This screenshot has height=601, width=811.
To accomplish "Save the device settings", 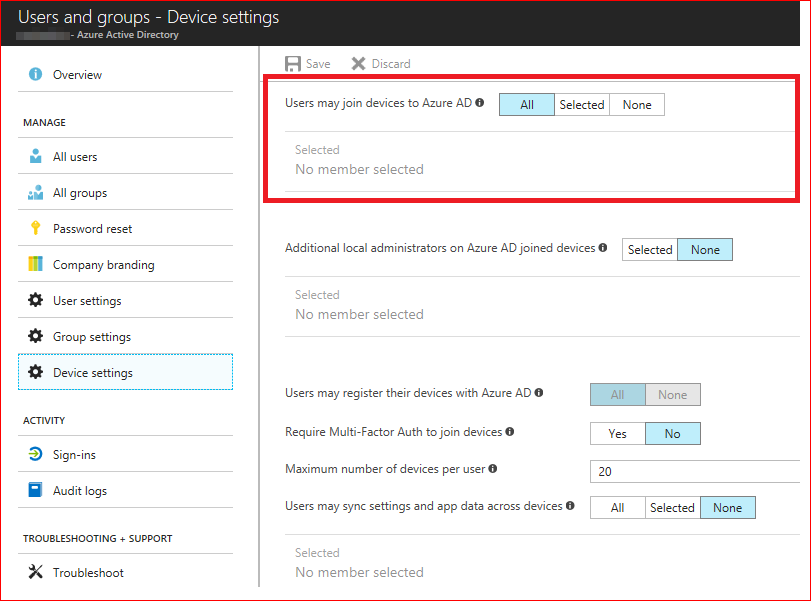I will tap(308, 64).
